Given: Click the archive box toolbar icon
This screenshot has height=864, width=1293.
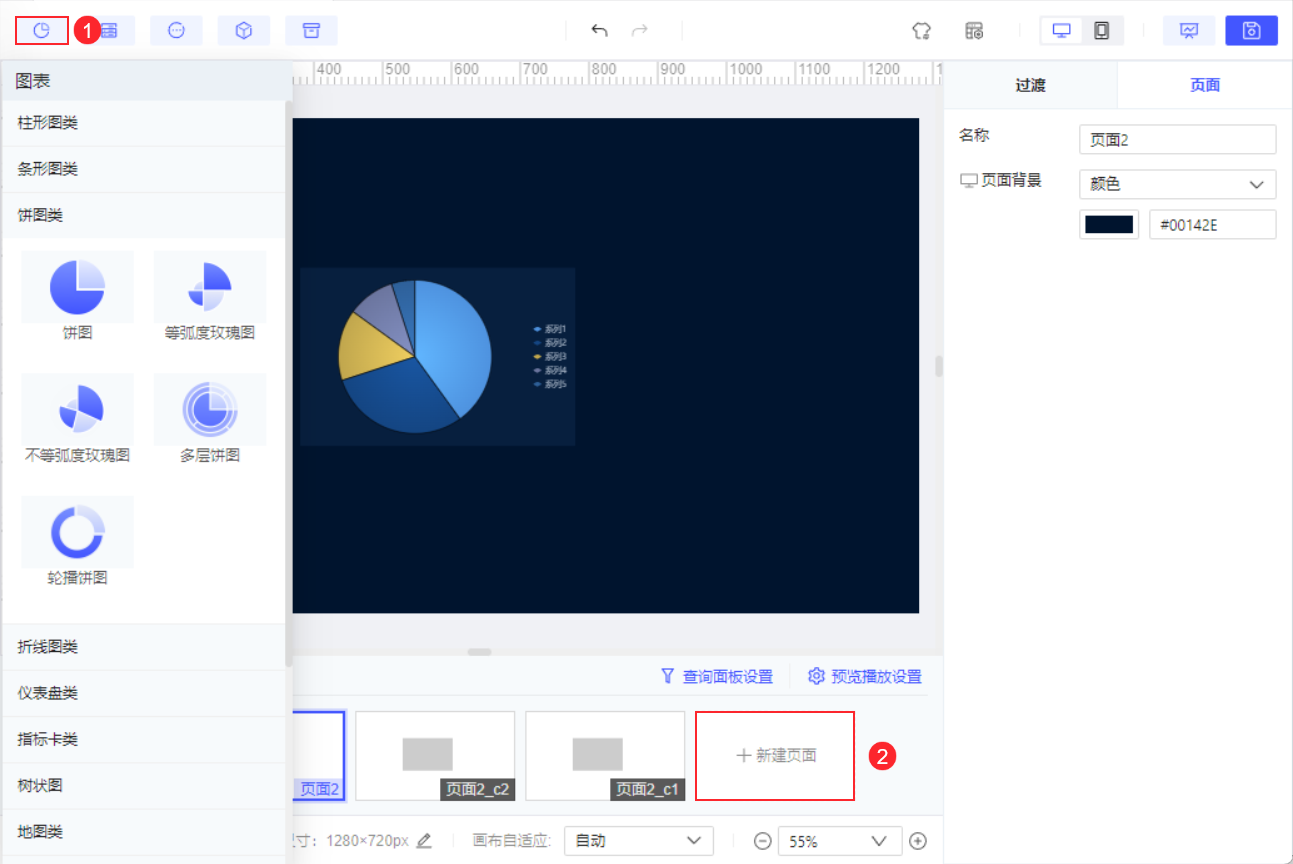Looking at the screenshot, I should pyautogui.click(x=311, y=31).
